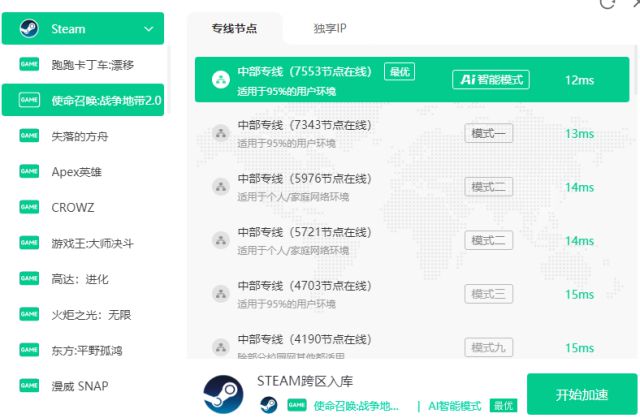Click node icon of 5721节点在线 row
This screenshot has height=418, width=640.
221,240
